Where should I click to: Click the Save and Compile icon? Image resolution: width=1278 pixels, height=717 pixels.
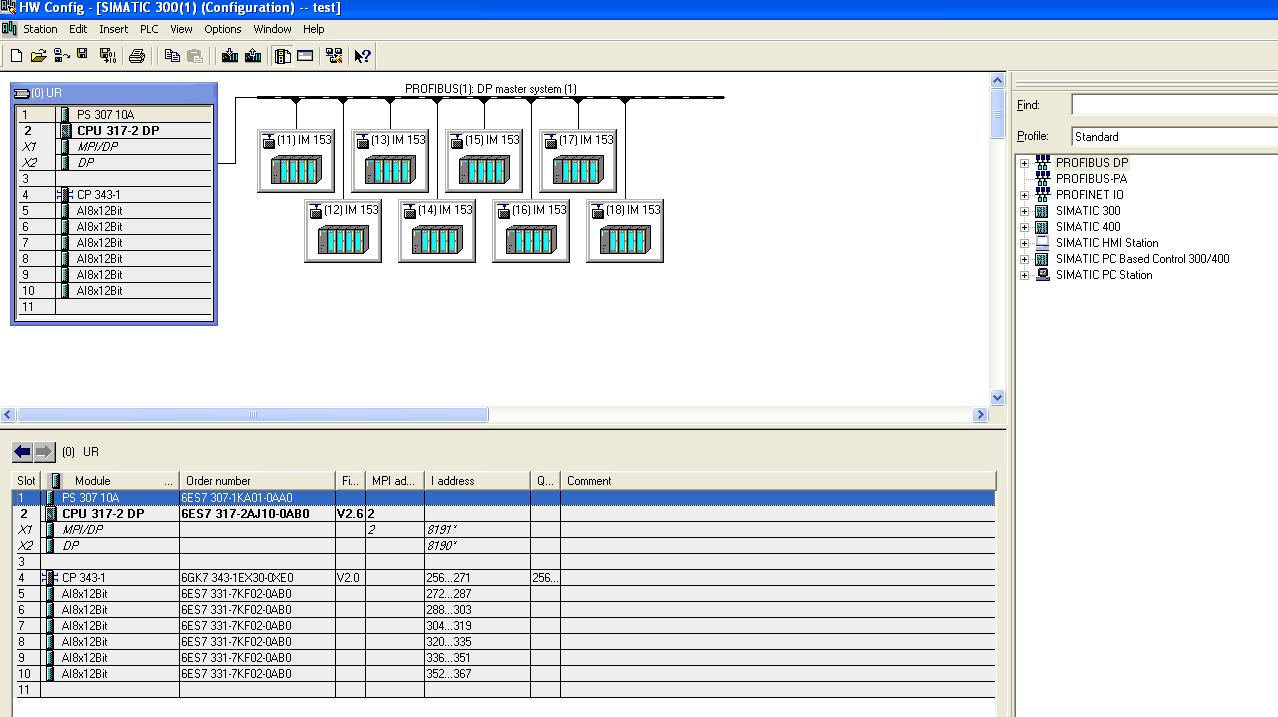point(106,56)
